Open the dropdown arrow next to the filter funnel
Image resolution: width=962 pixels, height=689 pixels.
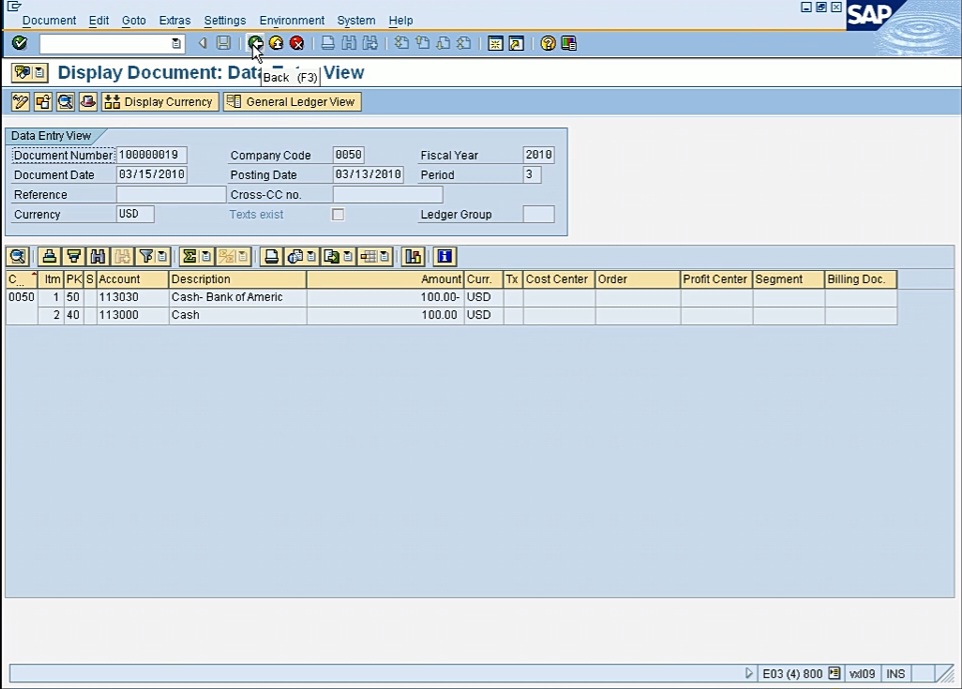(162, 256)
